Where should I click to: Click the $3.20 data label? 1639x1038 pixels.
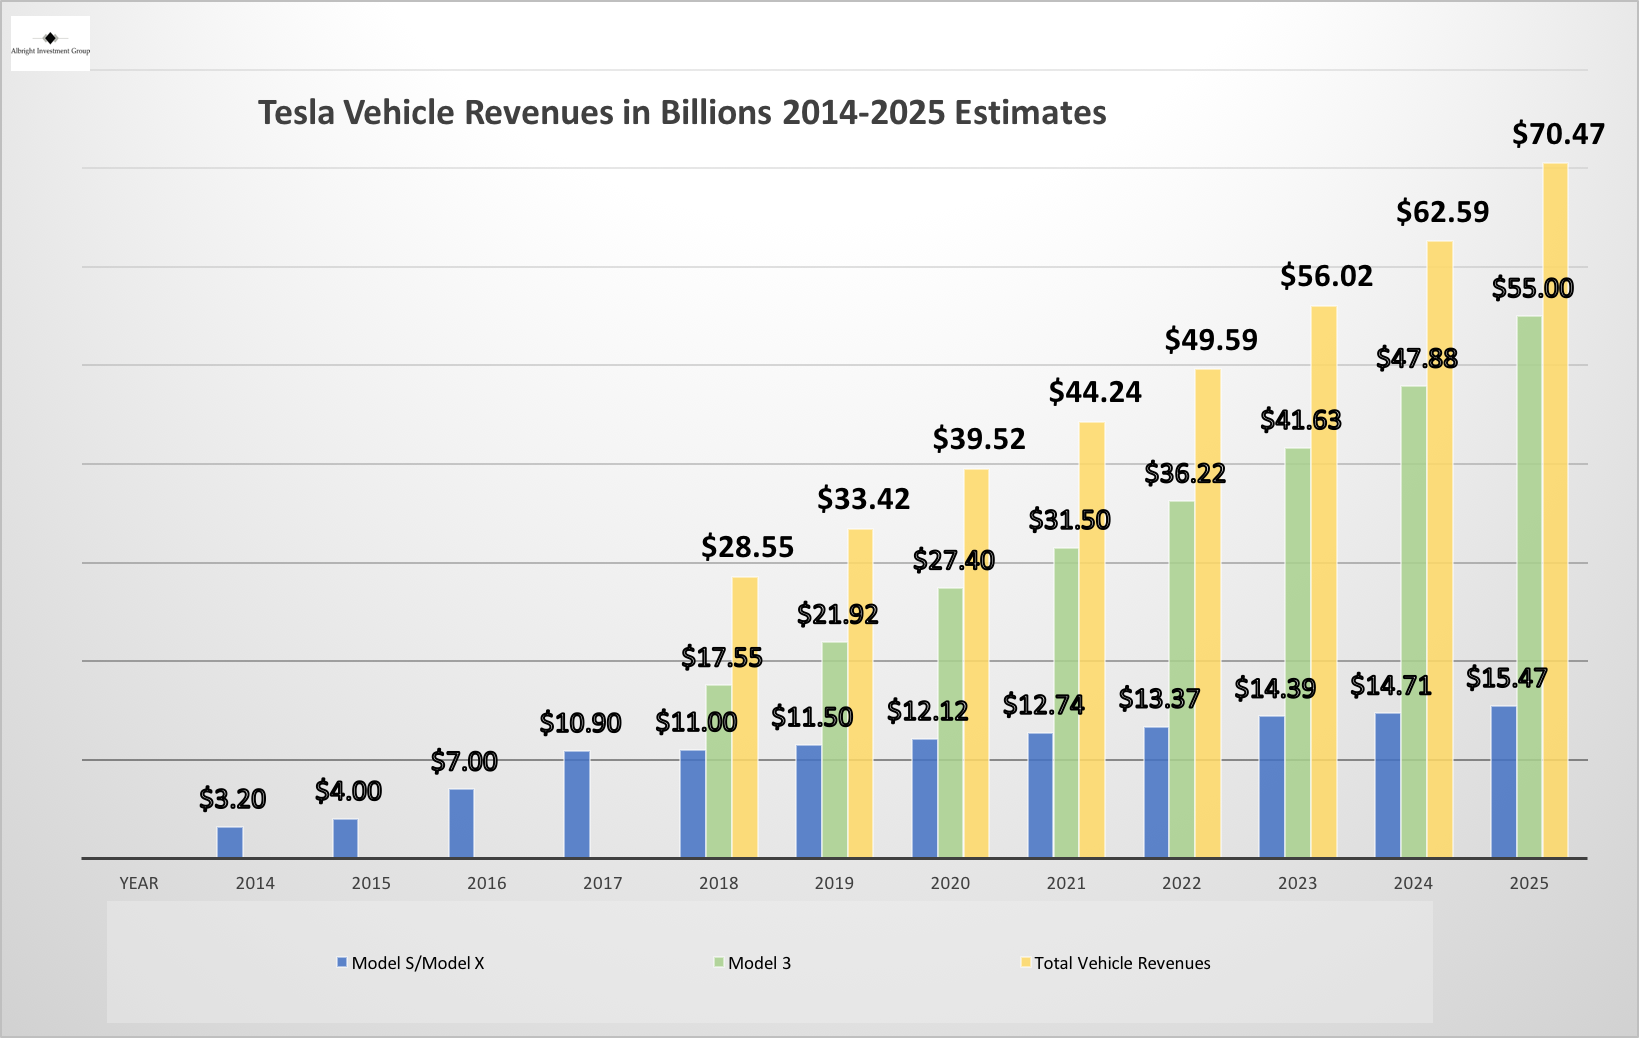pyautogui.click(x=231, y=799)
